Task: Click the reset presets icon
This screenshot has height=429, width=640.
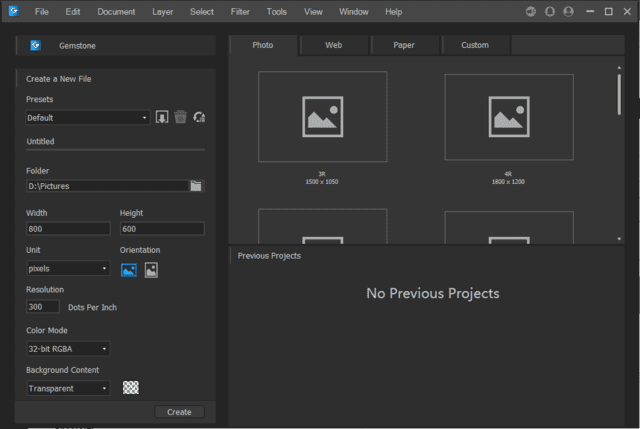Action: pyautogui.click(x=199, y=117)
